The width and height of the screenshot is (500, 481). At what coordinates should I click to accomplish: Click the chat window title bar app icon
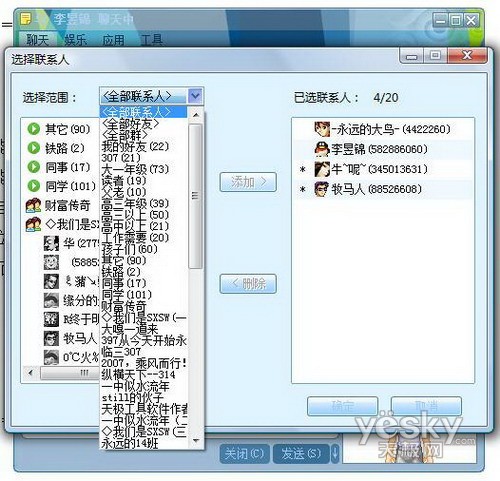click(25, 19)
